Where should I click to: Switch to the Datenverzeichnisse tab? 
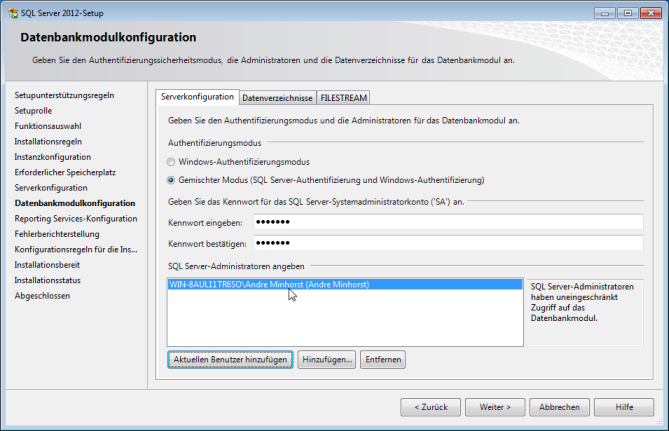pos(277,97)
